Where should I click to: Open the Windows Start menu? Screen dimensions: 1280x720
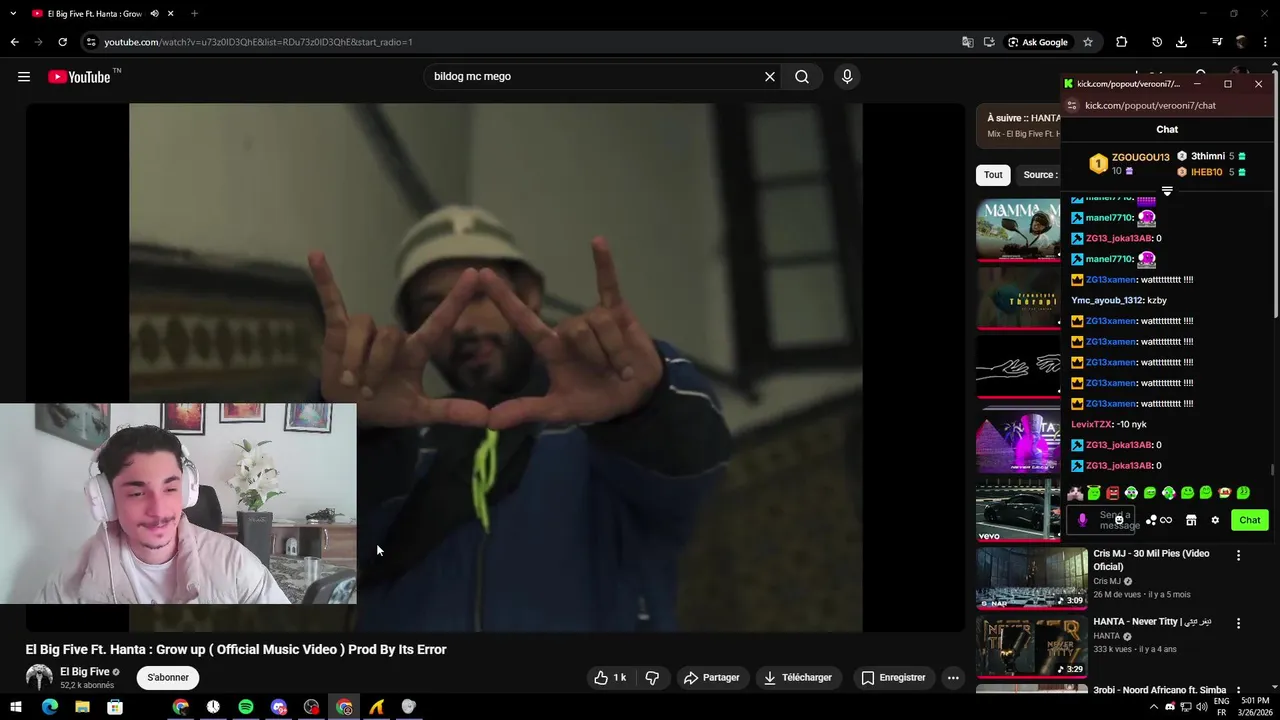click(16, 707)
